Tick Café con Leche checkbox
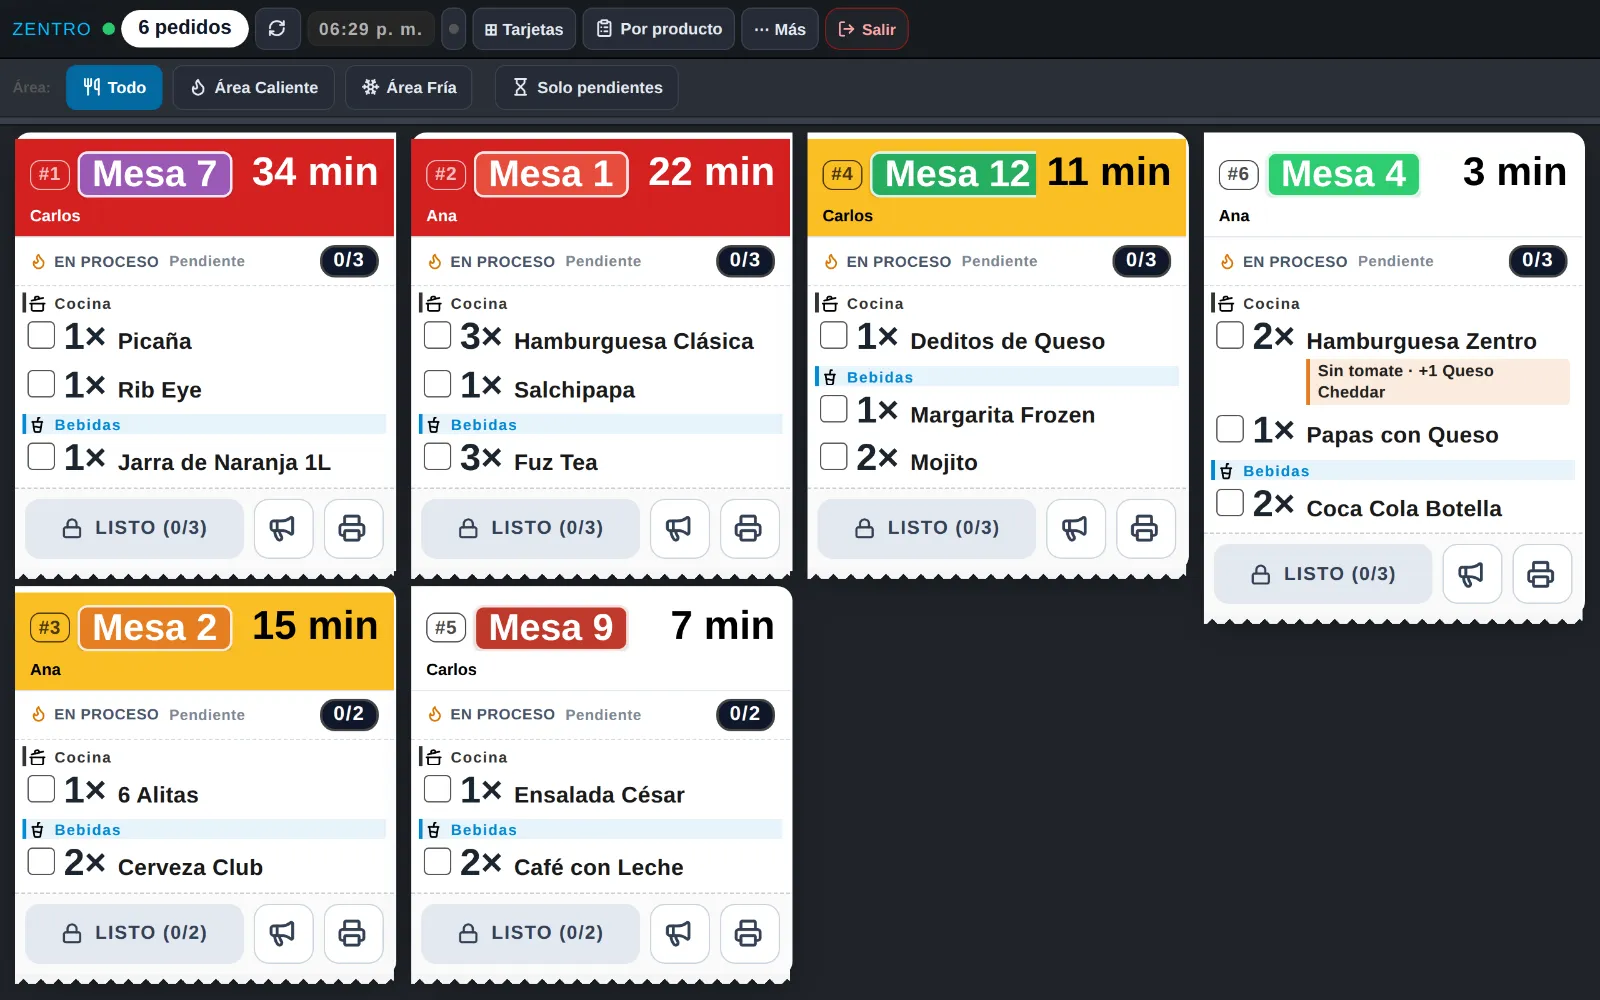The image size is (1600, 1000). 437,861
